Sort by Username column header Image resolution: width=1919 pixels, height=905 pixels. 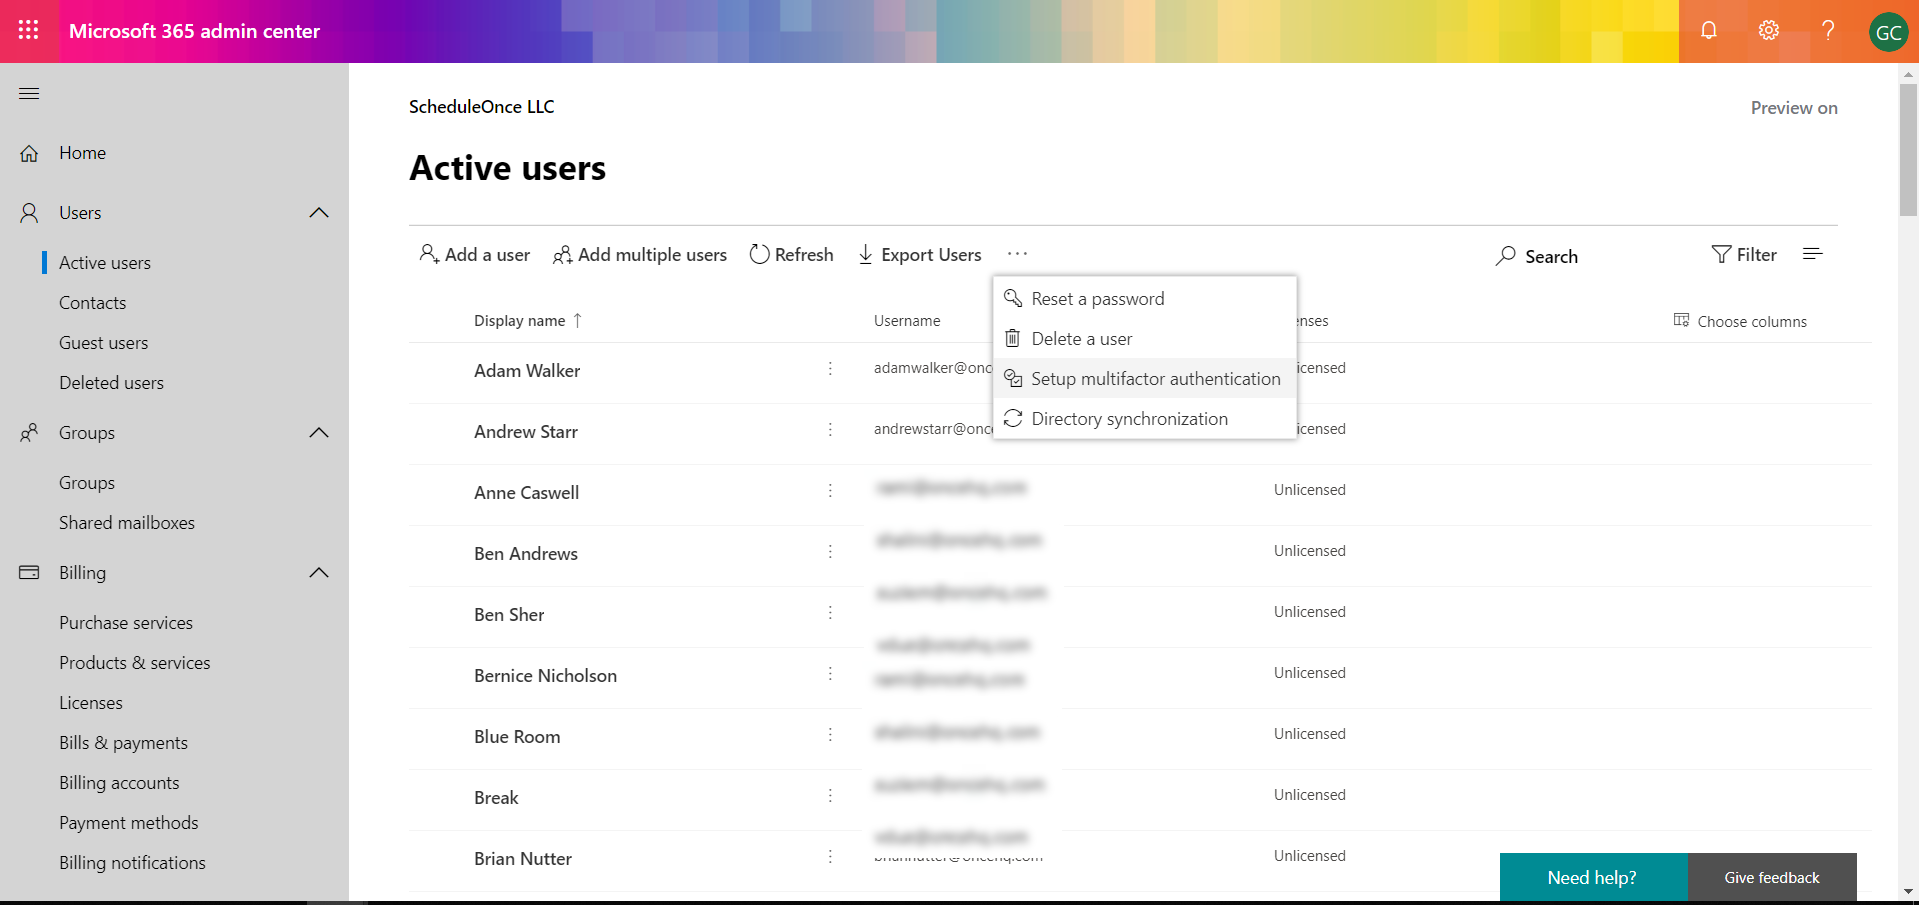click(x=907, y=321)
